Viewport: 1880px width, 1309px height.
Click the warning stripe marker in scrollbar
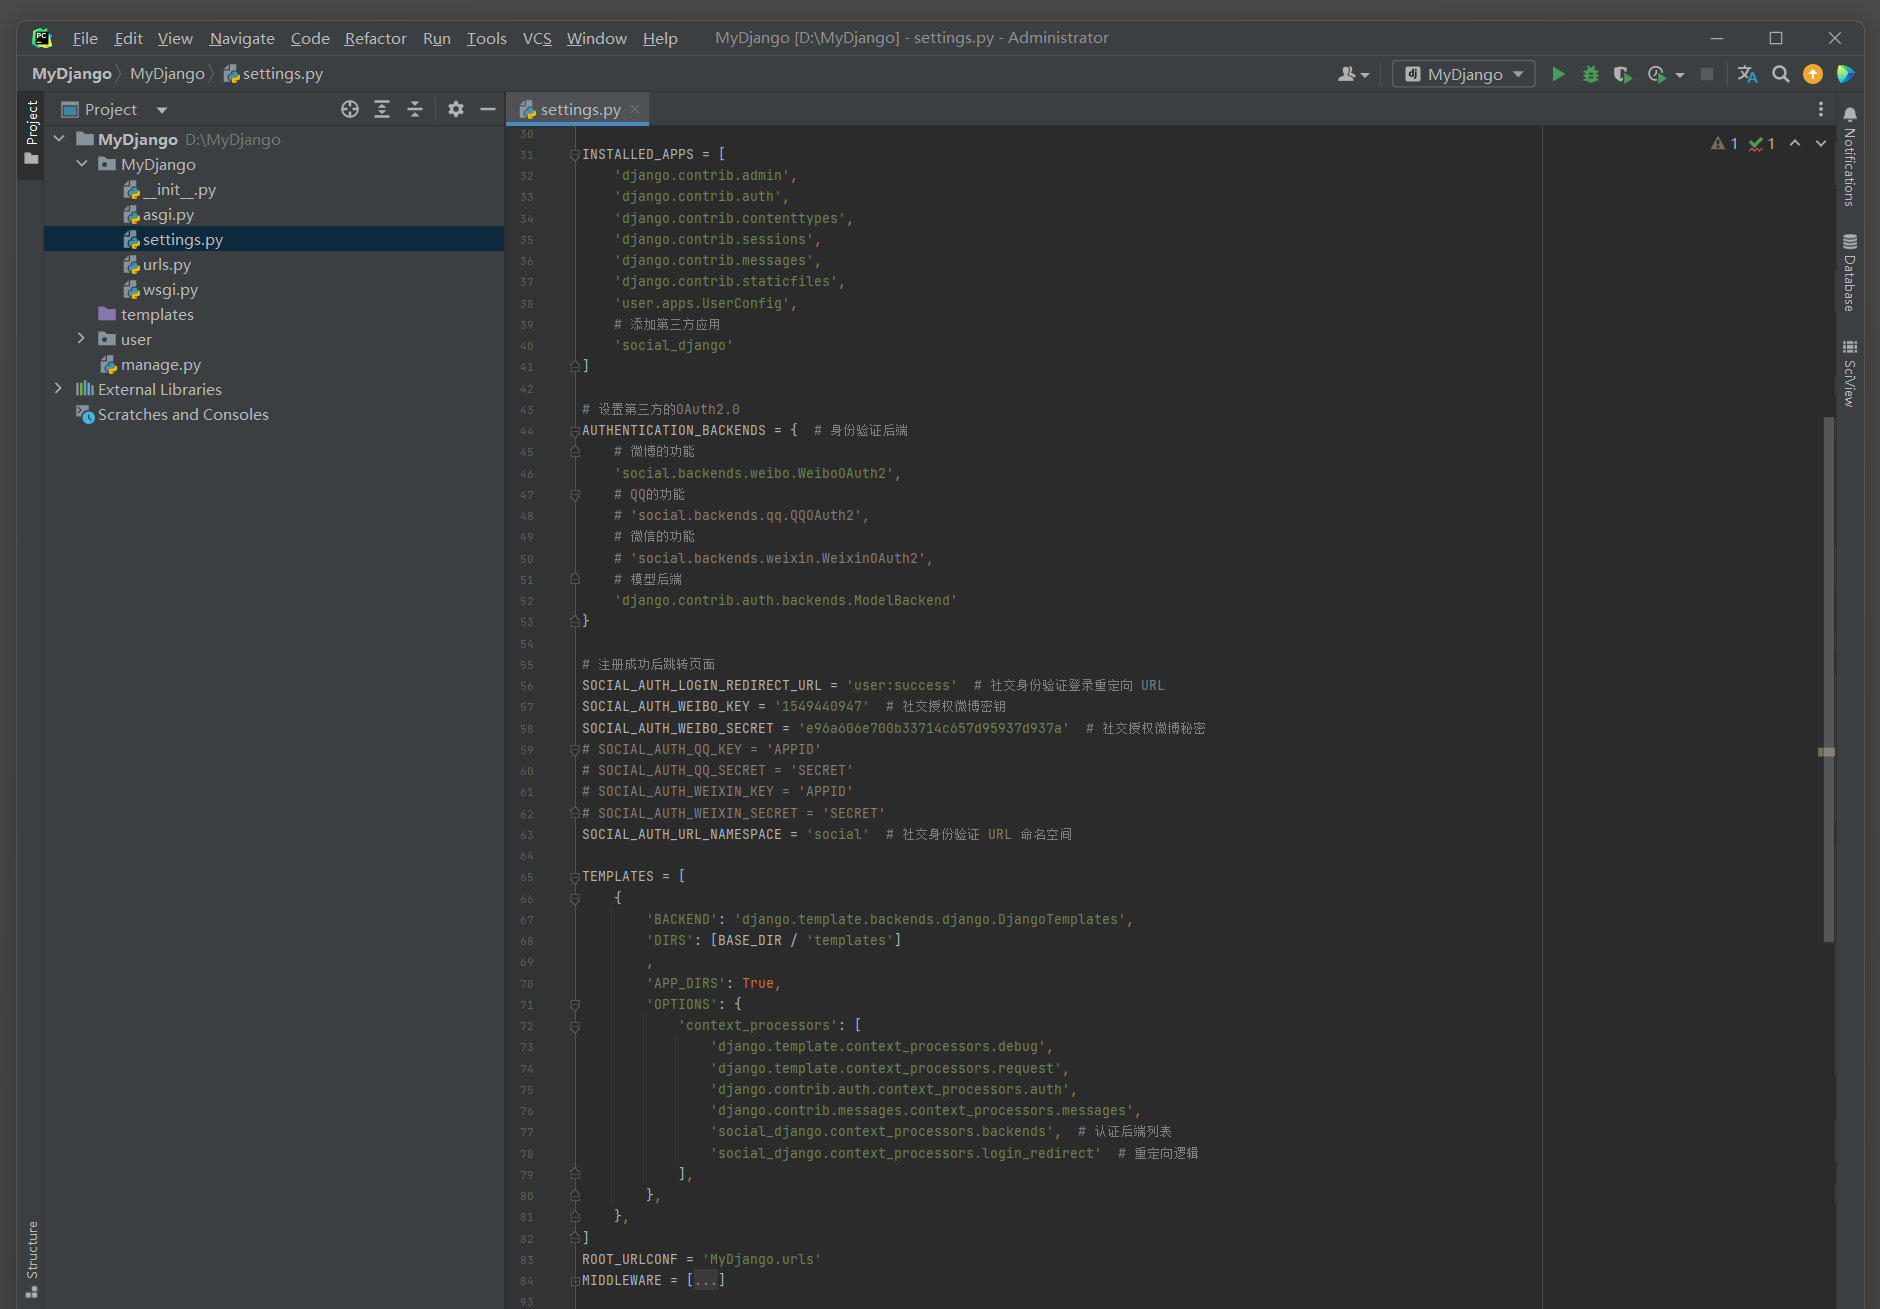pos(1826,752)
